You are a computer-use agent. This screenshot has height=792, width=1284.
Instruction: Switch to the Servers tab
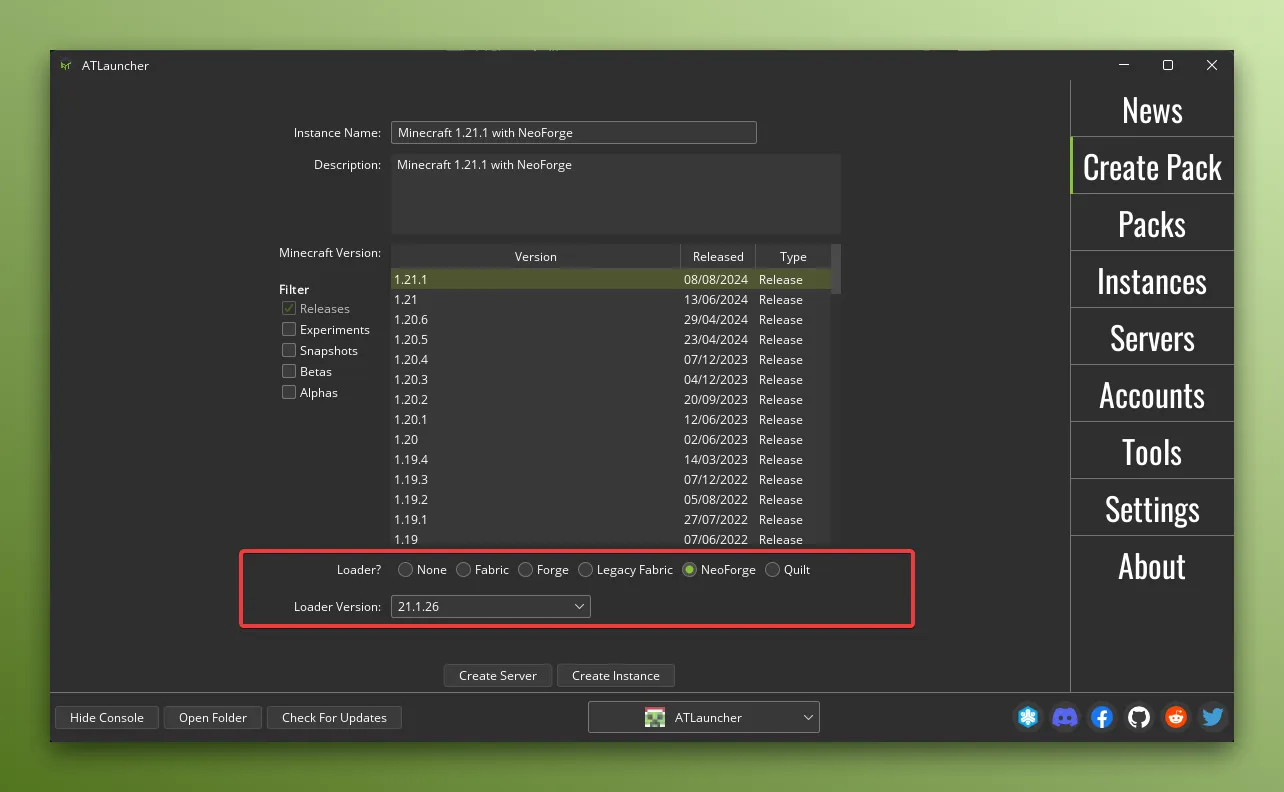pos(1151,338)
